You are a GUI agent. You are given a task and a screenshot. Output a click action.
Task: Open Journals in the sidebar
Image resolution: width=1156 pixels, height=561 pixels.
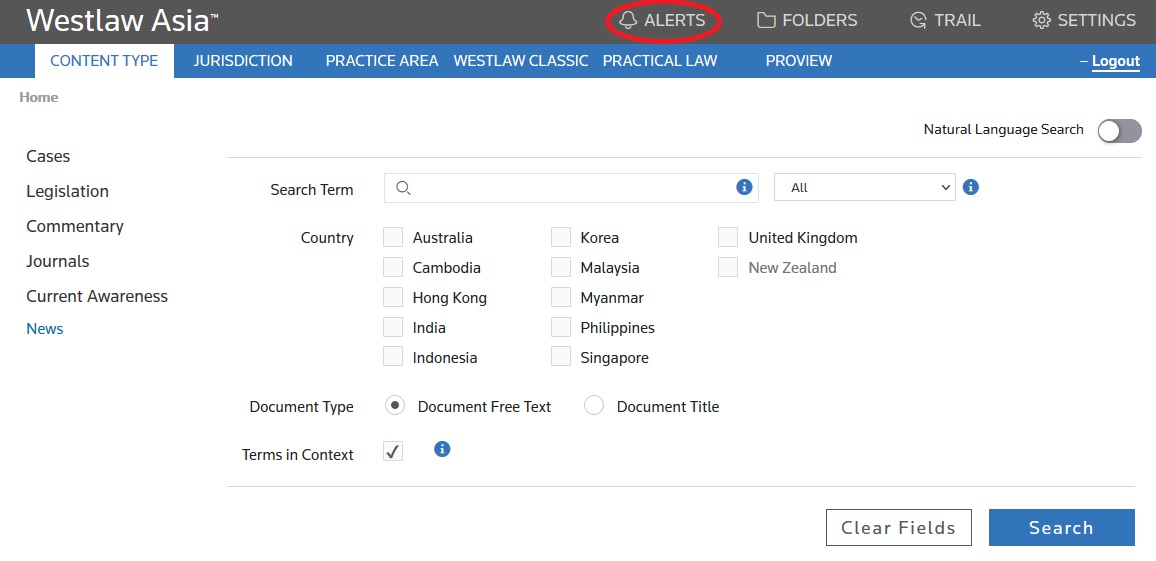58,261
